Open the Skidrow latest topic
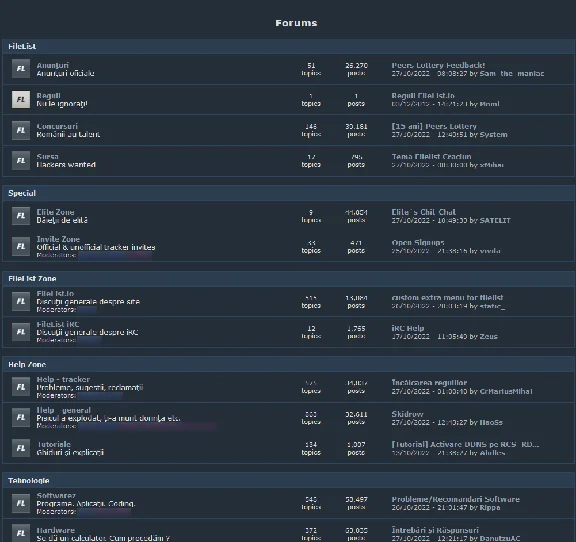576x542 pixels. tap(407, 414)
